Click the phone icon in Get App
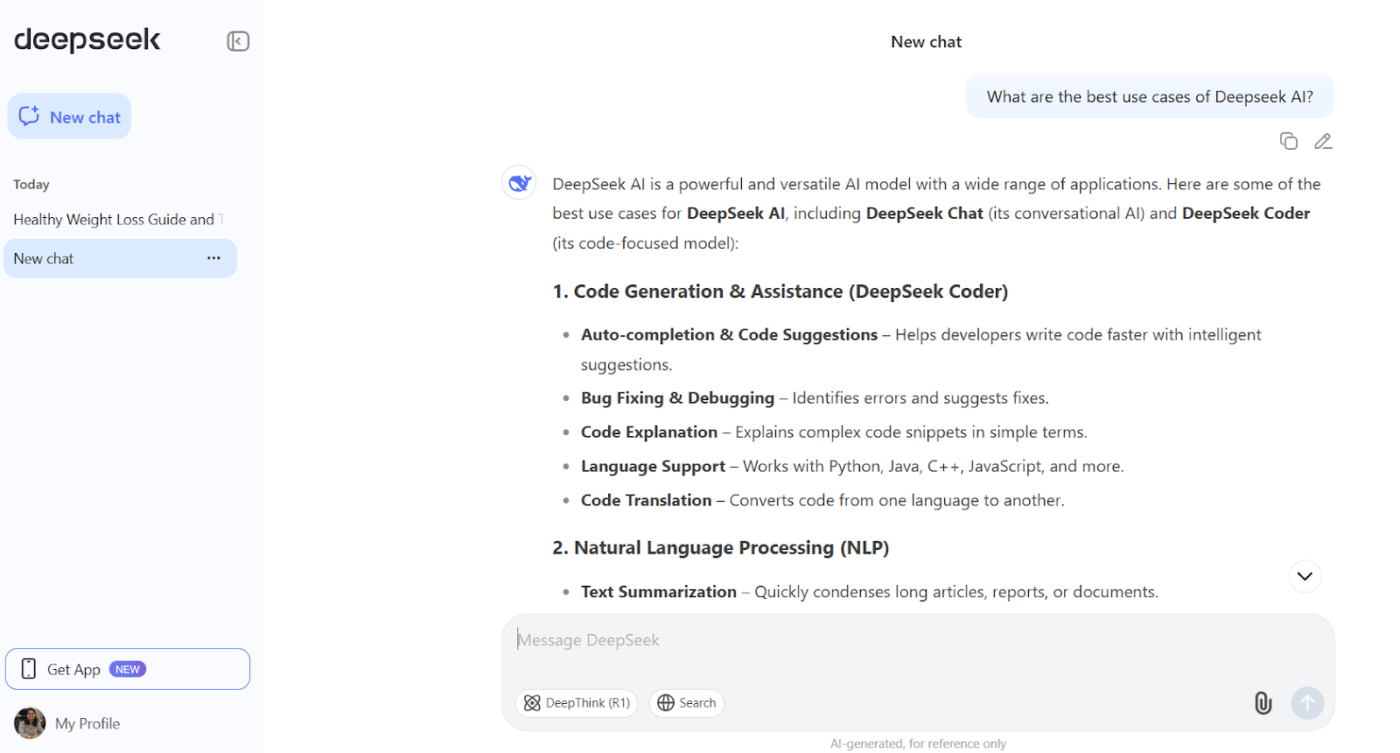 [x=29, y=669]
